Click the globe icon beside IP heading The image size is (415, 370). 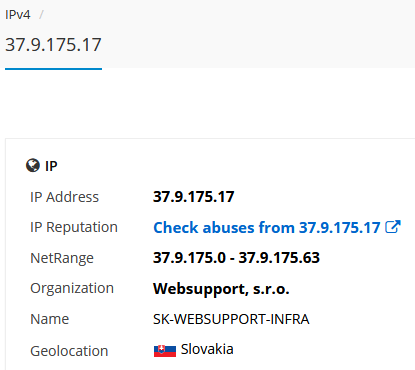click(x=33, y=165)
